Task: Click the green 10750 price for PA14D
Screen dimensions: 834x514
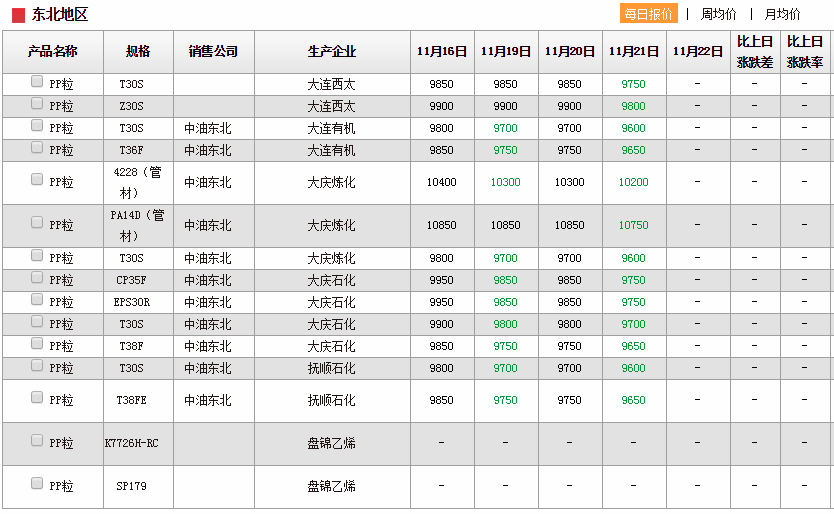Action: tap(633, 226)
